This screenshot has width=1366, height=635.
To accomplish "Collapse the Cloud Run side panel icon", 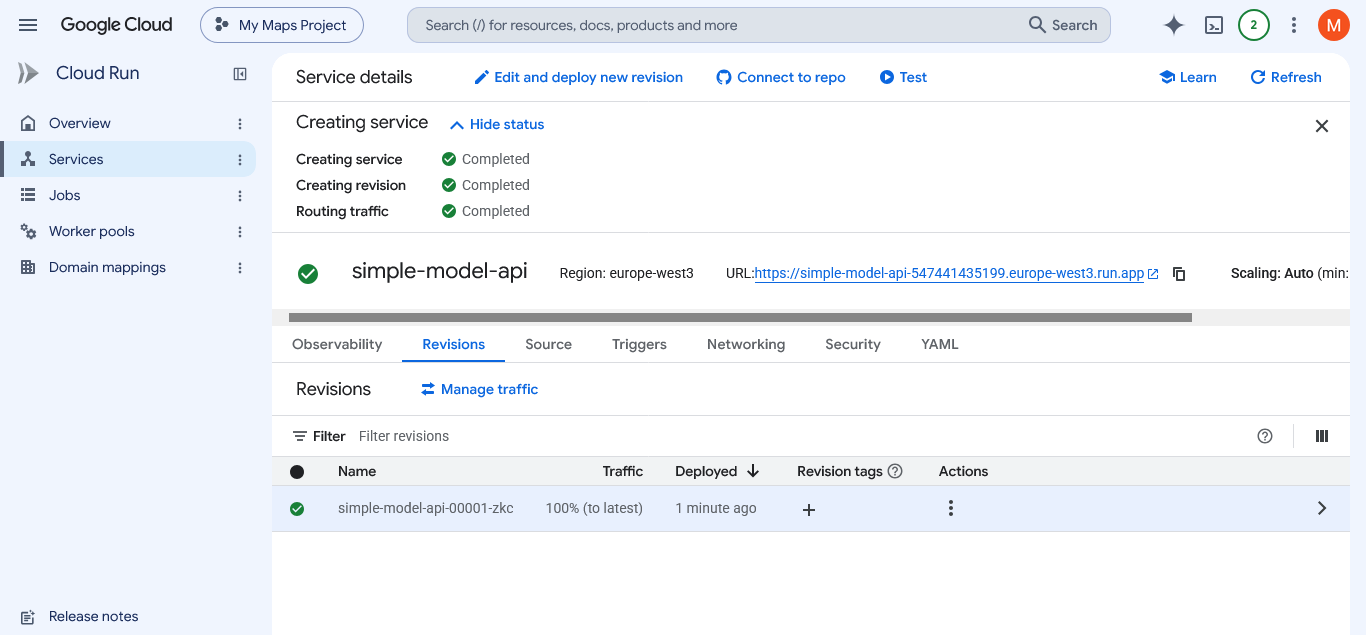I will (240, 73).
